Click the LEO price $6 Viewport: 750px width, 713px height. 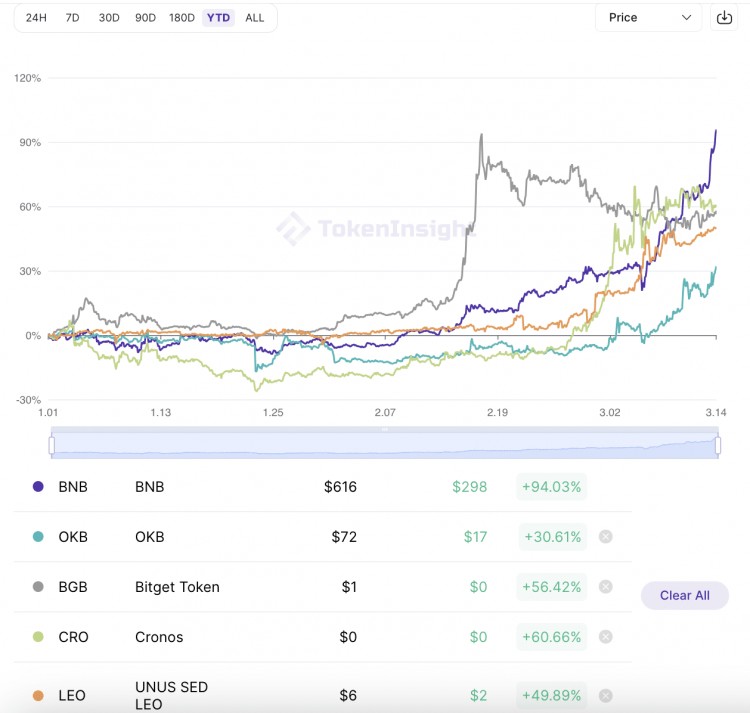348,695
